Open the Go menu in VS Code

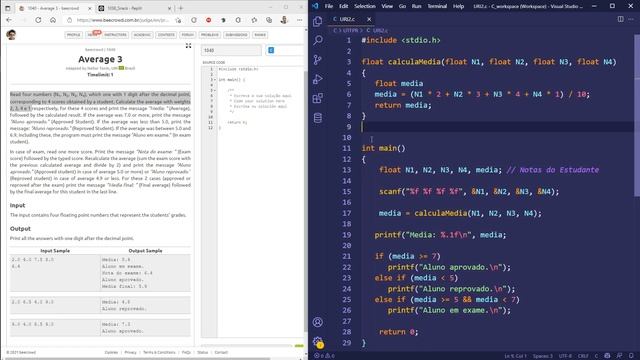point(402,6)
